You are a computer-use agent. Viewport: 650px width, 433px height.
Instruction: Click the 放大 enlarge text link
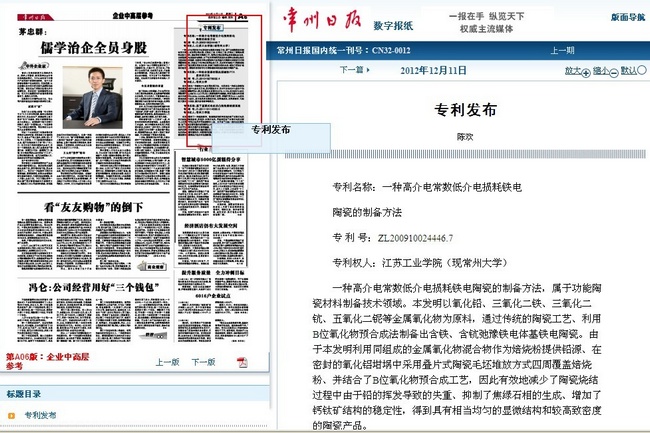pyautogui.click(x=572, y=71)
